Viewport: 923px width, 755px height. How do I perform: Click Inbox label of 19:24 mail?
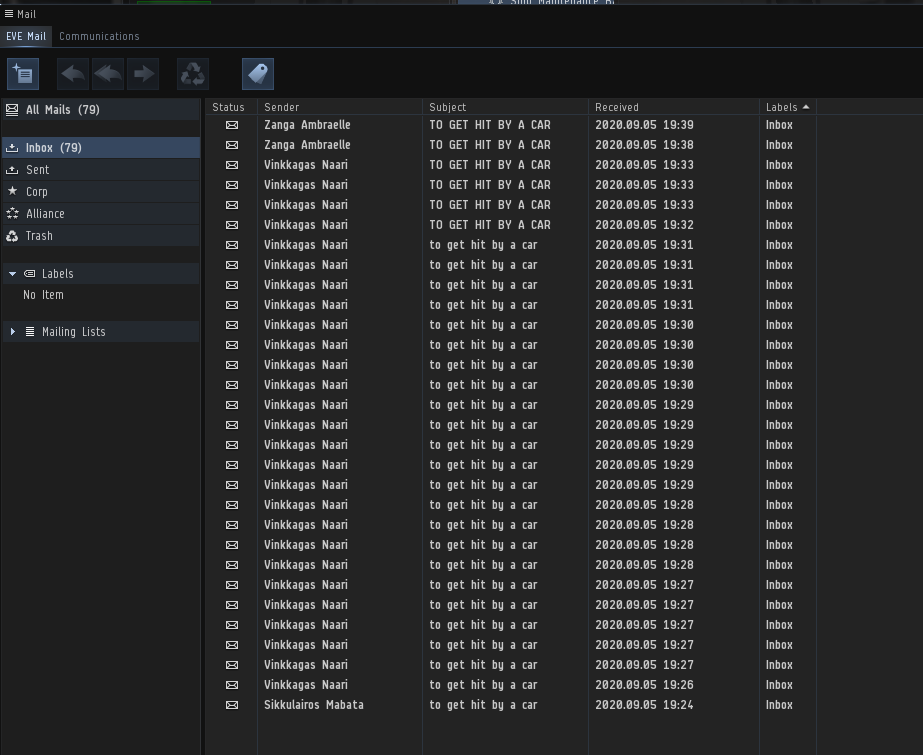coord(779,705)
